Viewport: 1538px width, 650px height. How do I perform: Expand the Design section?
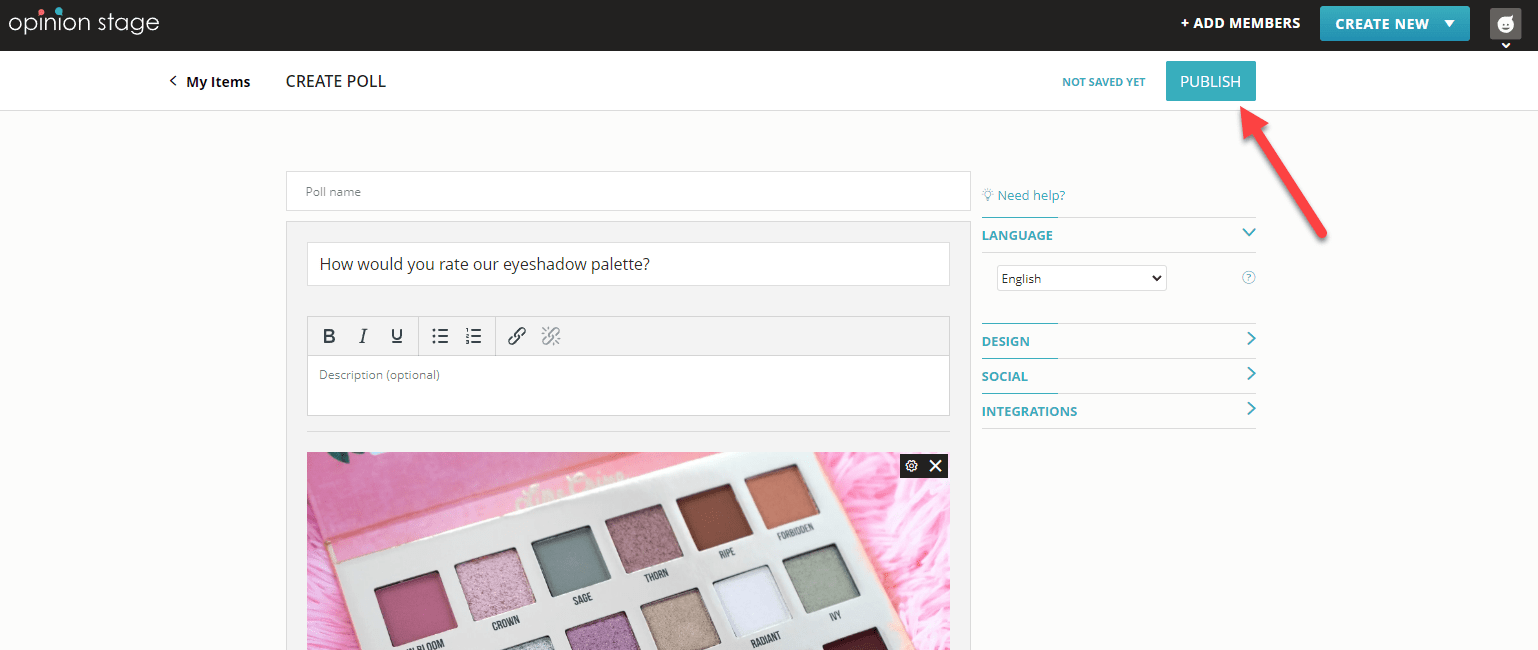pos(1250,340)
